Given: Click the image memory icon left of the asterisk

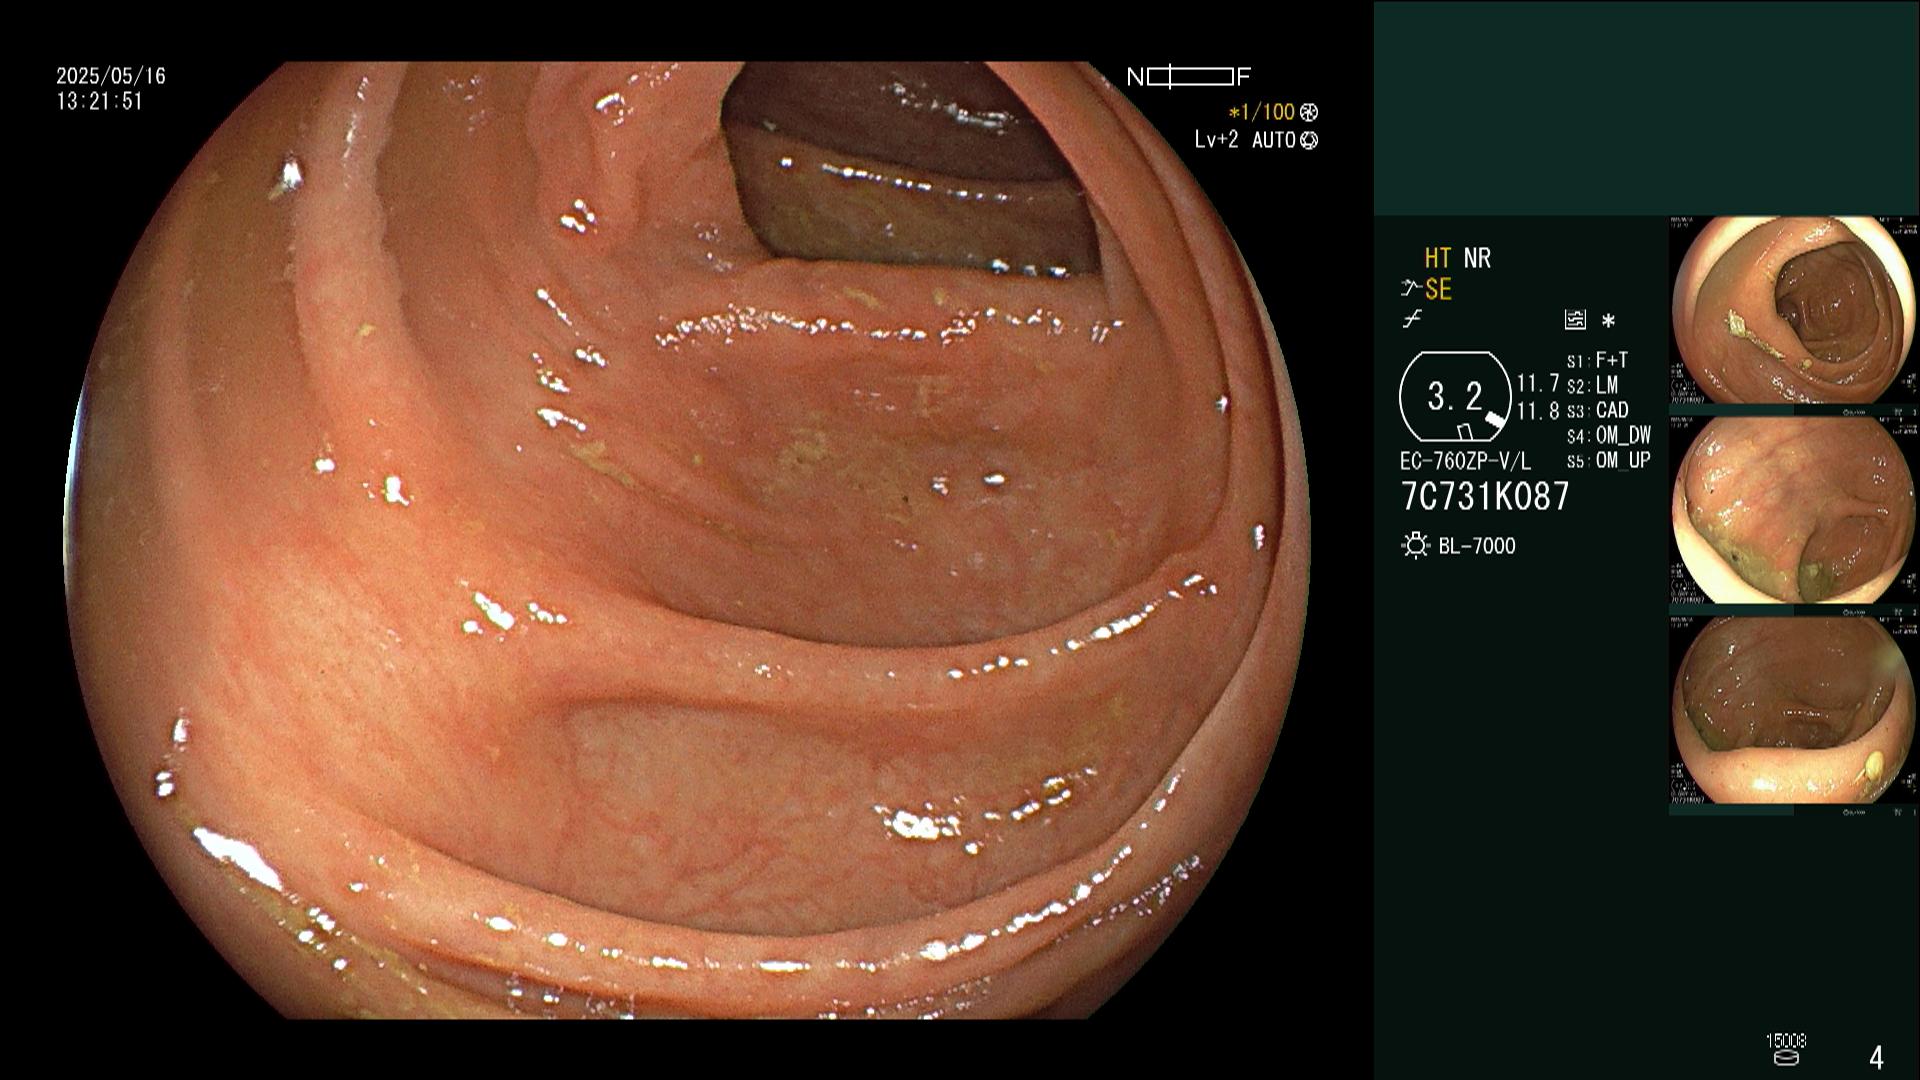Looking at the screenshot, I should pos(1575,320).
